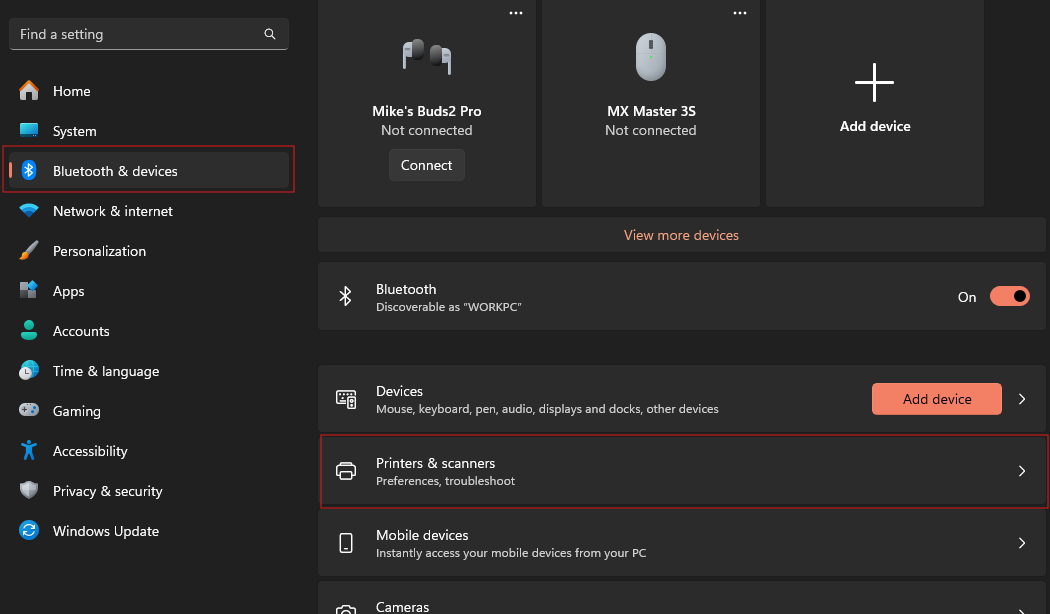Click the Privacy & security shield icon
The width and height of the screenshot is (1050, 614).
(x=29, y=490)
